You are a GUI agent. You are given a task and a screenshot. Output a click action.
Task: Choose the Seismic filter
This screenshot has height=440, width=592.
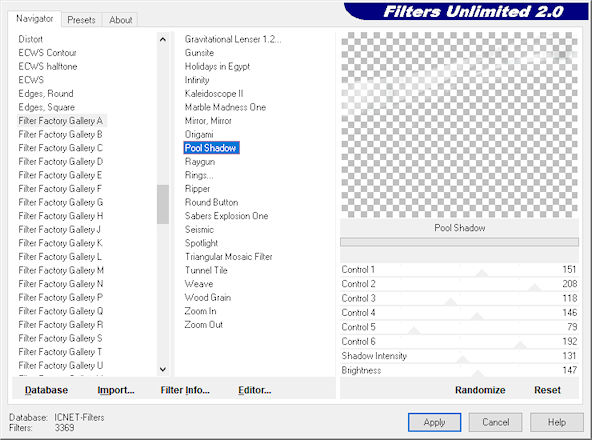(x=199, y=230)
